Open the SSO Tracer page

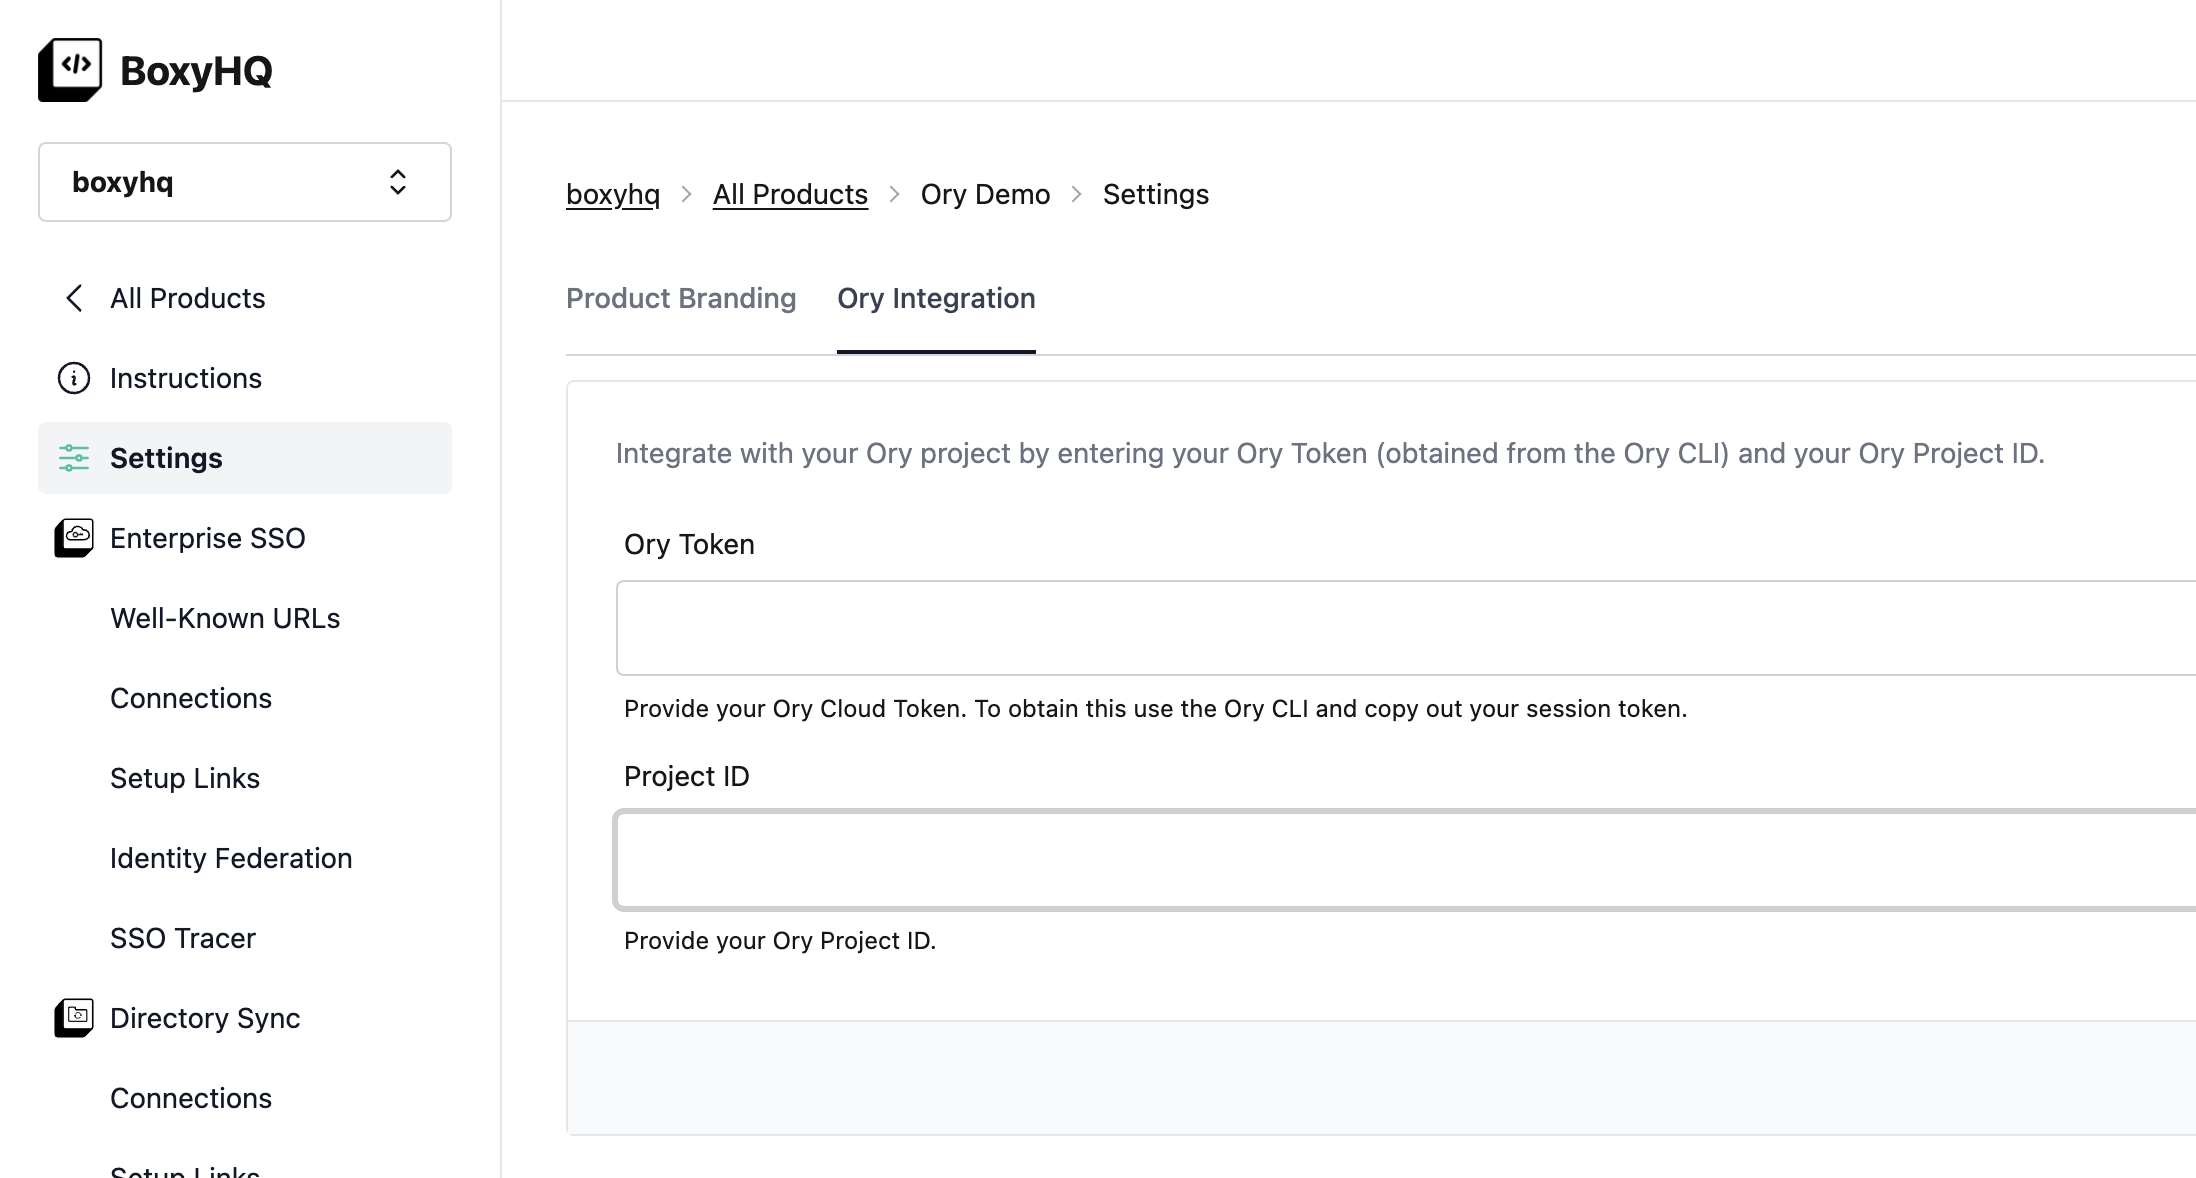183,937
